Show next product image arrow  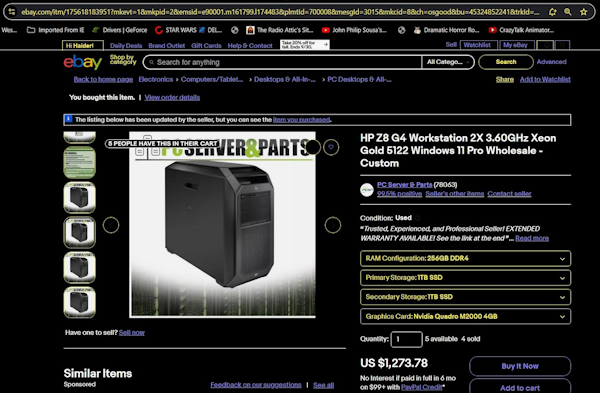coord(333,225)
